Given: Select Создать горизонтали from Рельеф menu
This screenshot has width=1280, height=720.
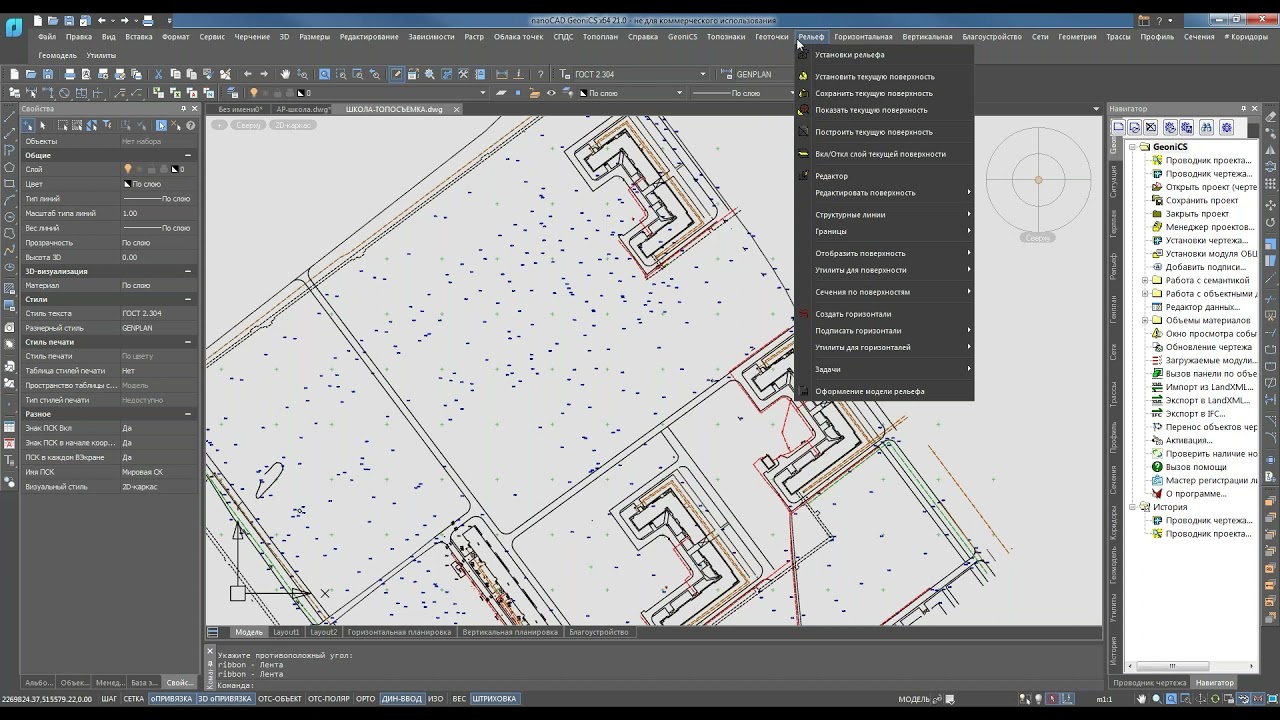Looking at the screenshot, I should 853,314.
